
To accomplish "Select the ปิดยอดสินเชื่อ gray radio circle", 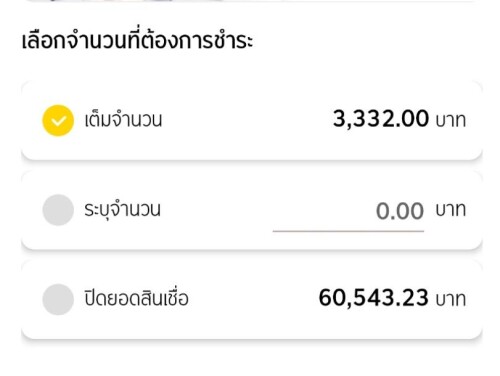I will pyautogui.click(x=58, y=299).
